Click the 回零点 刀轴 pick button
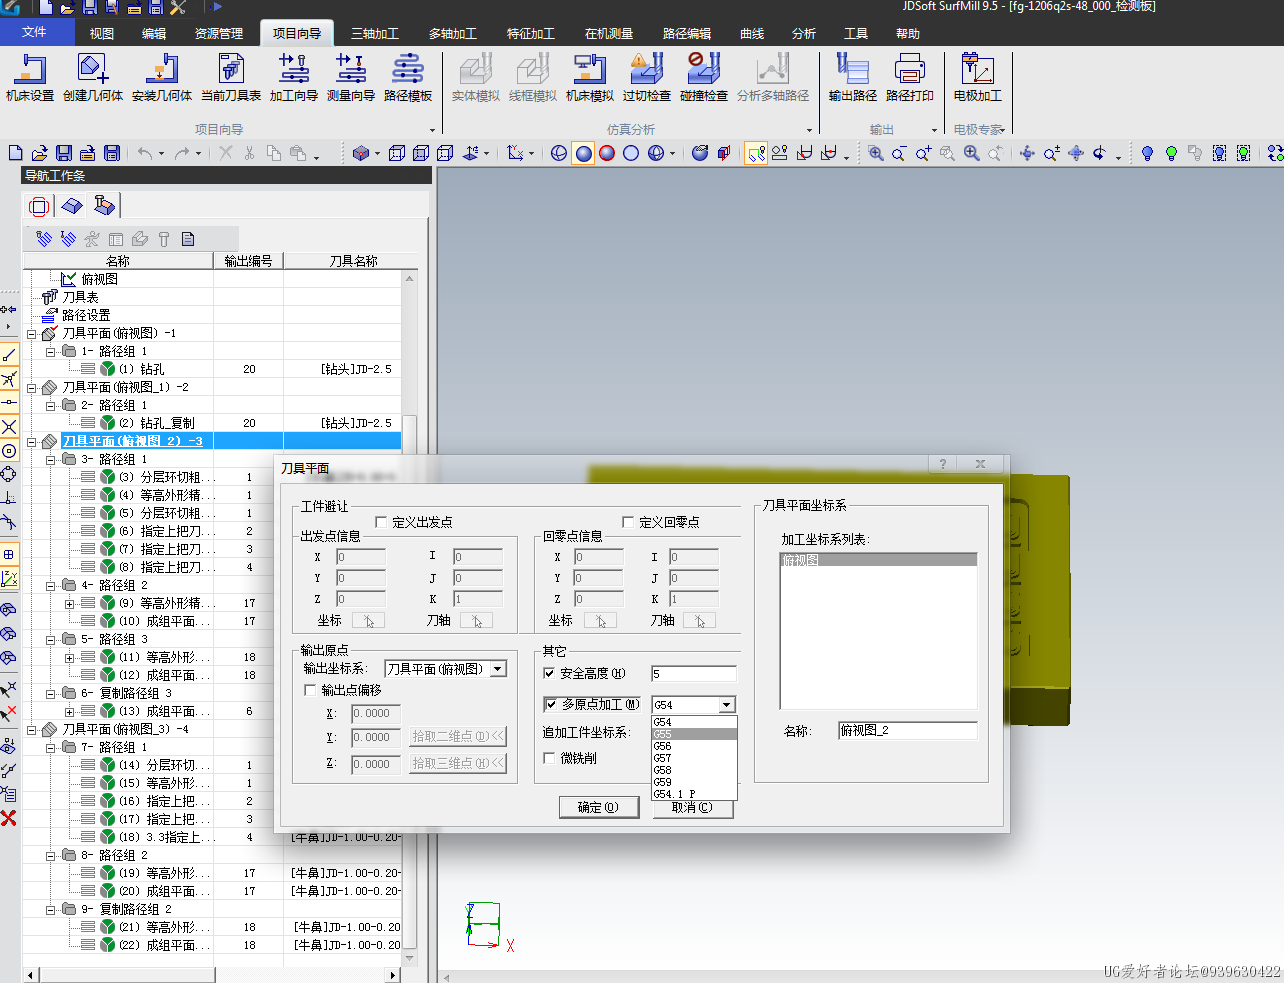Screen dimensions: 1284x983 point(699,621)
